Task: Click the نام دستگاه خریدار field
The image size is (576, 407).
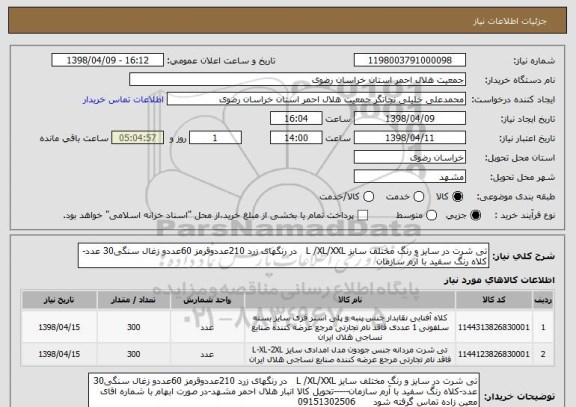Action: coord(298,80)
